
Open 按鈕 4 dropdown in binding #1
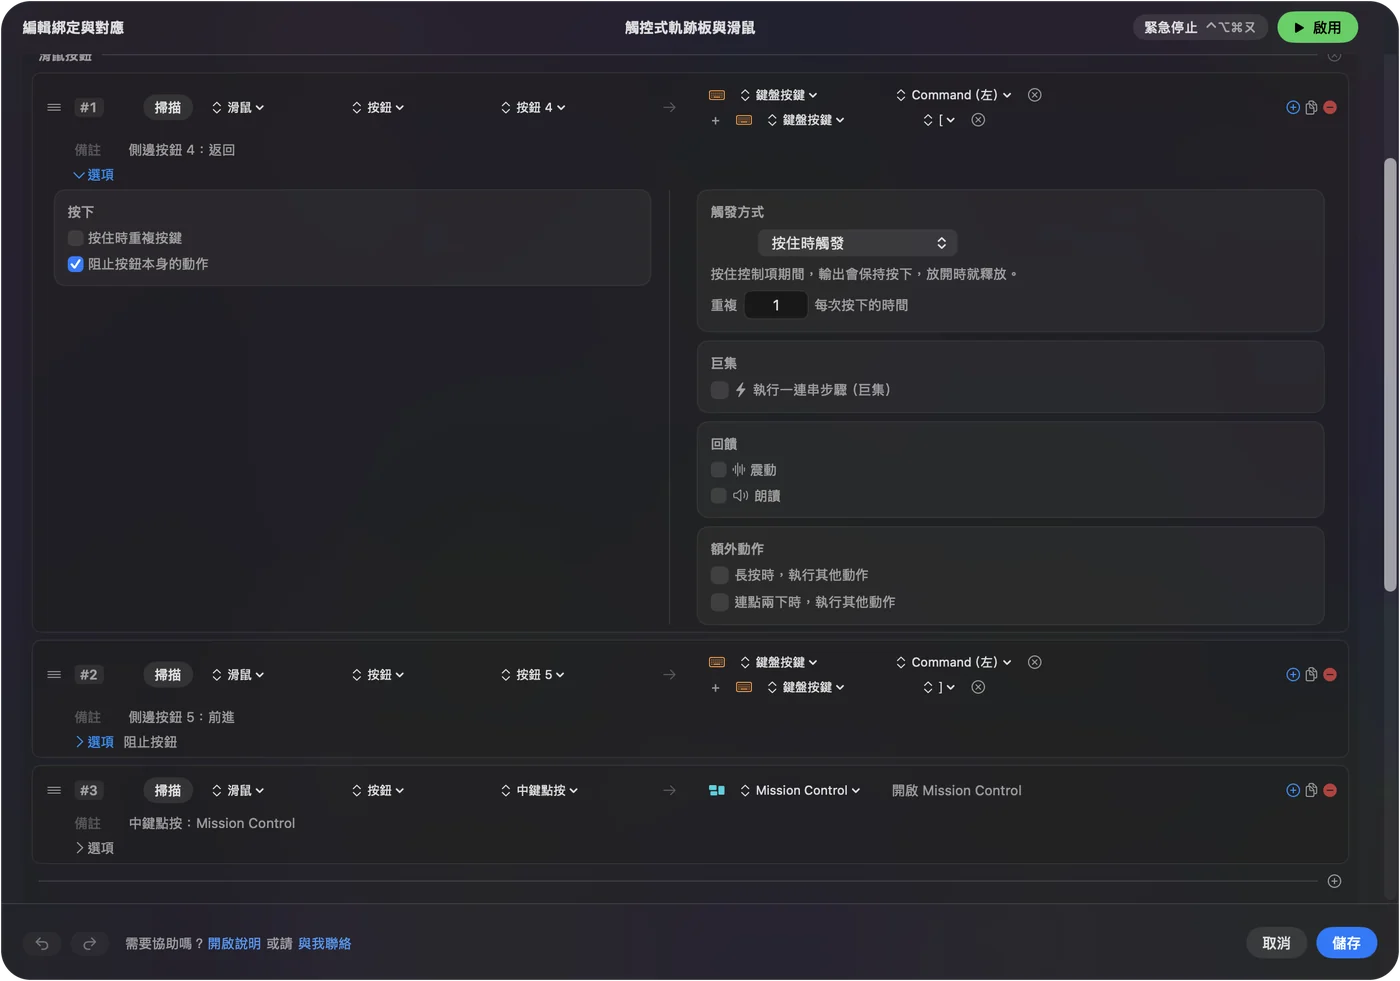(x=534, y=107)
